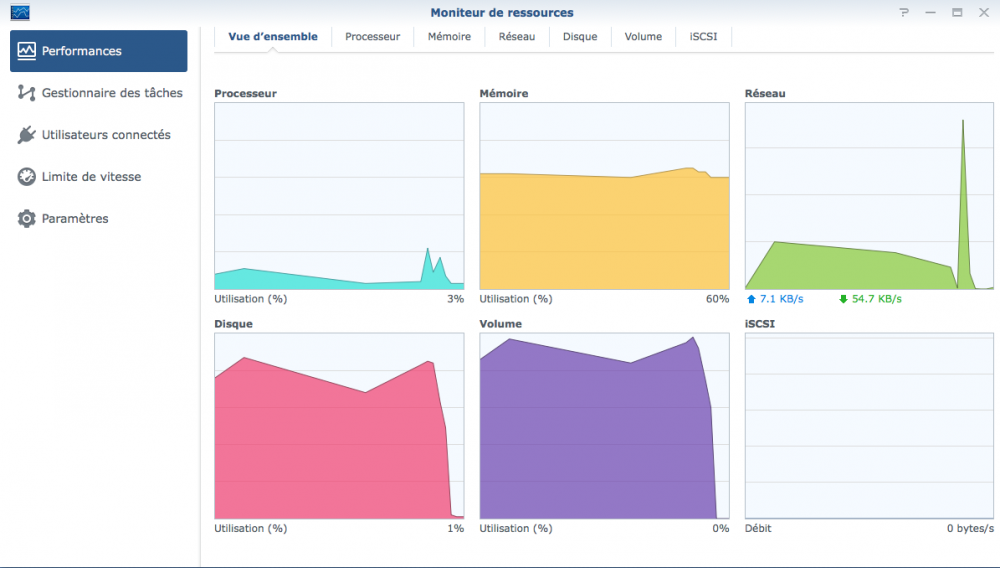Click the Mémoire graph heading

click(x=504, y=93)
